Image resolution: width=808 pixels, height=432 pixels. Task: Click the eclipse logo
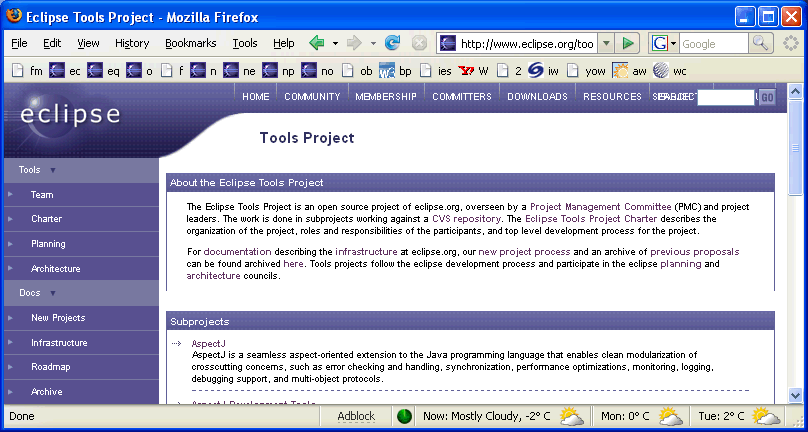point(70,114)
